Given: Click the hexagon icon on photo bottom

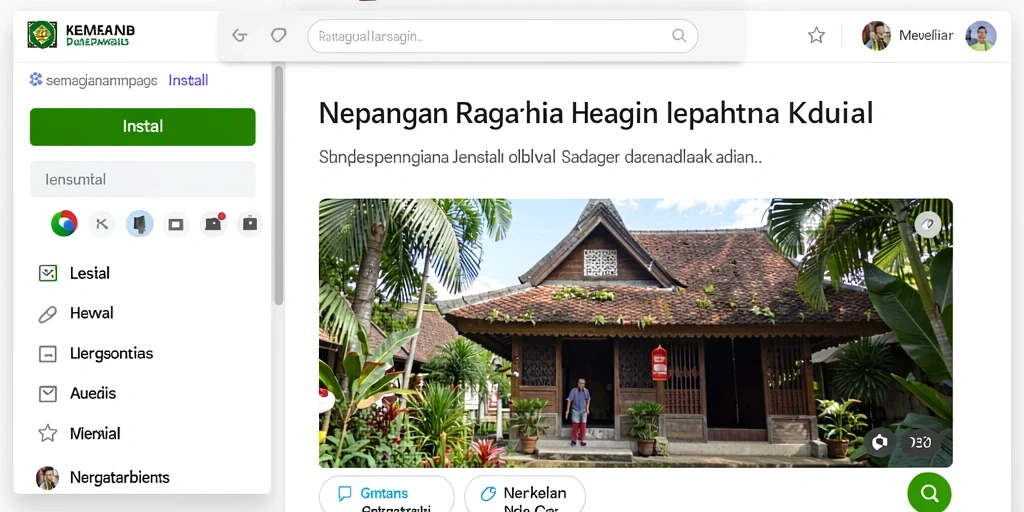Looking at the screenshot, I should [x=879, y=442].
